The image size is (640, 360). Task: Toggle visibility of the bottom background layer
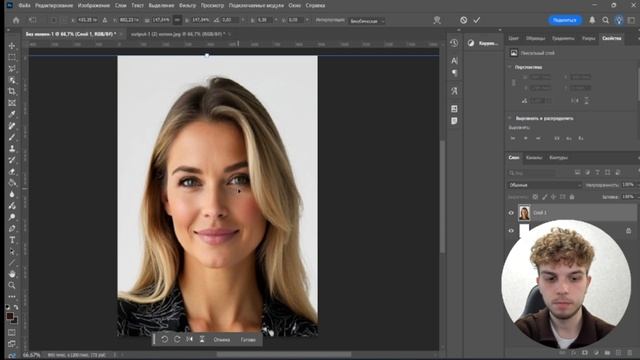pyautogui.click(x=511, y=231)
